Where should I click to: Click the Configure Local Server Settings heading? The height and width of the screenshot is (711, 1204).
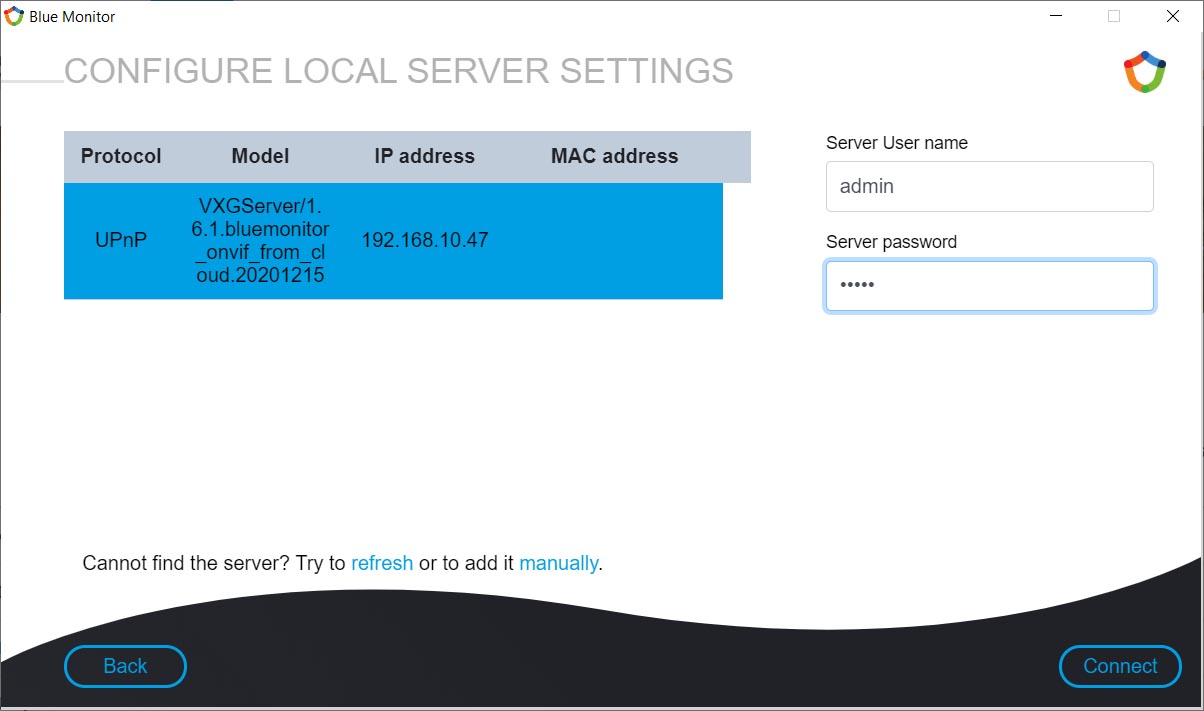pyautogui.click(x=398, y=71)
